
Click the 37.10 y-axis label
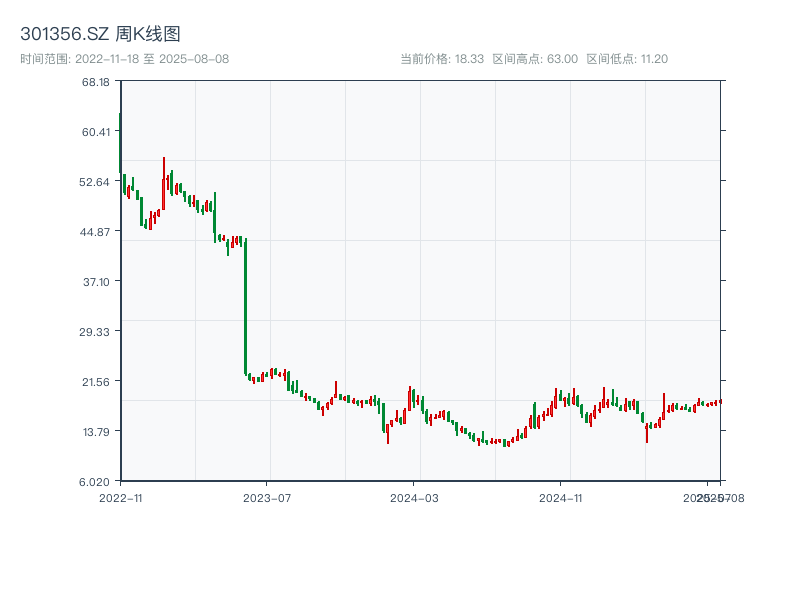point(96,282)
